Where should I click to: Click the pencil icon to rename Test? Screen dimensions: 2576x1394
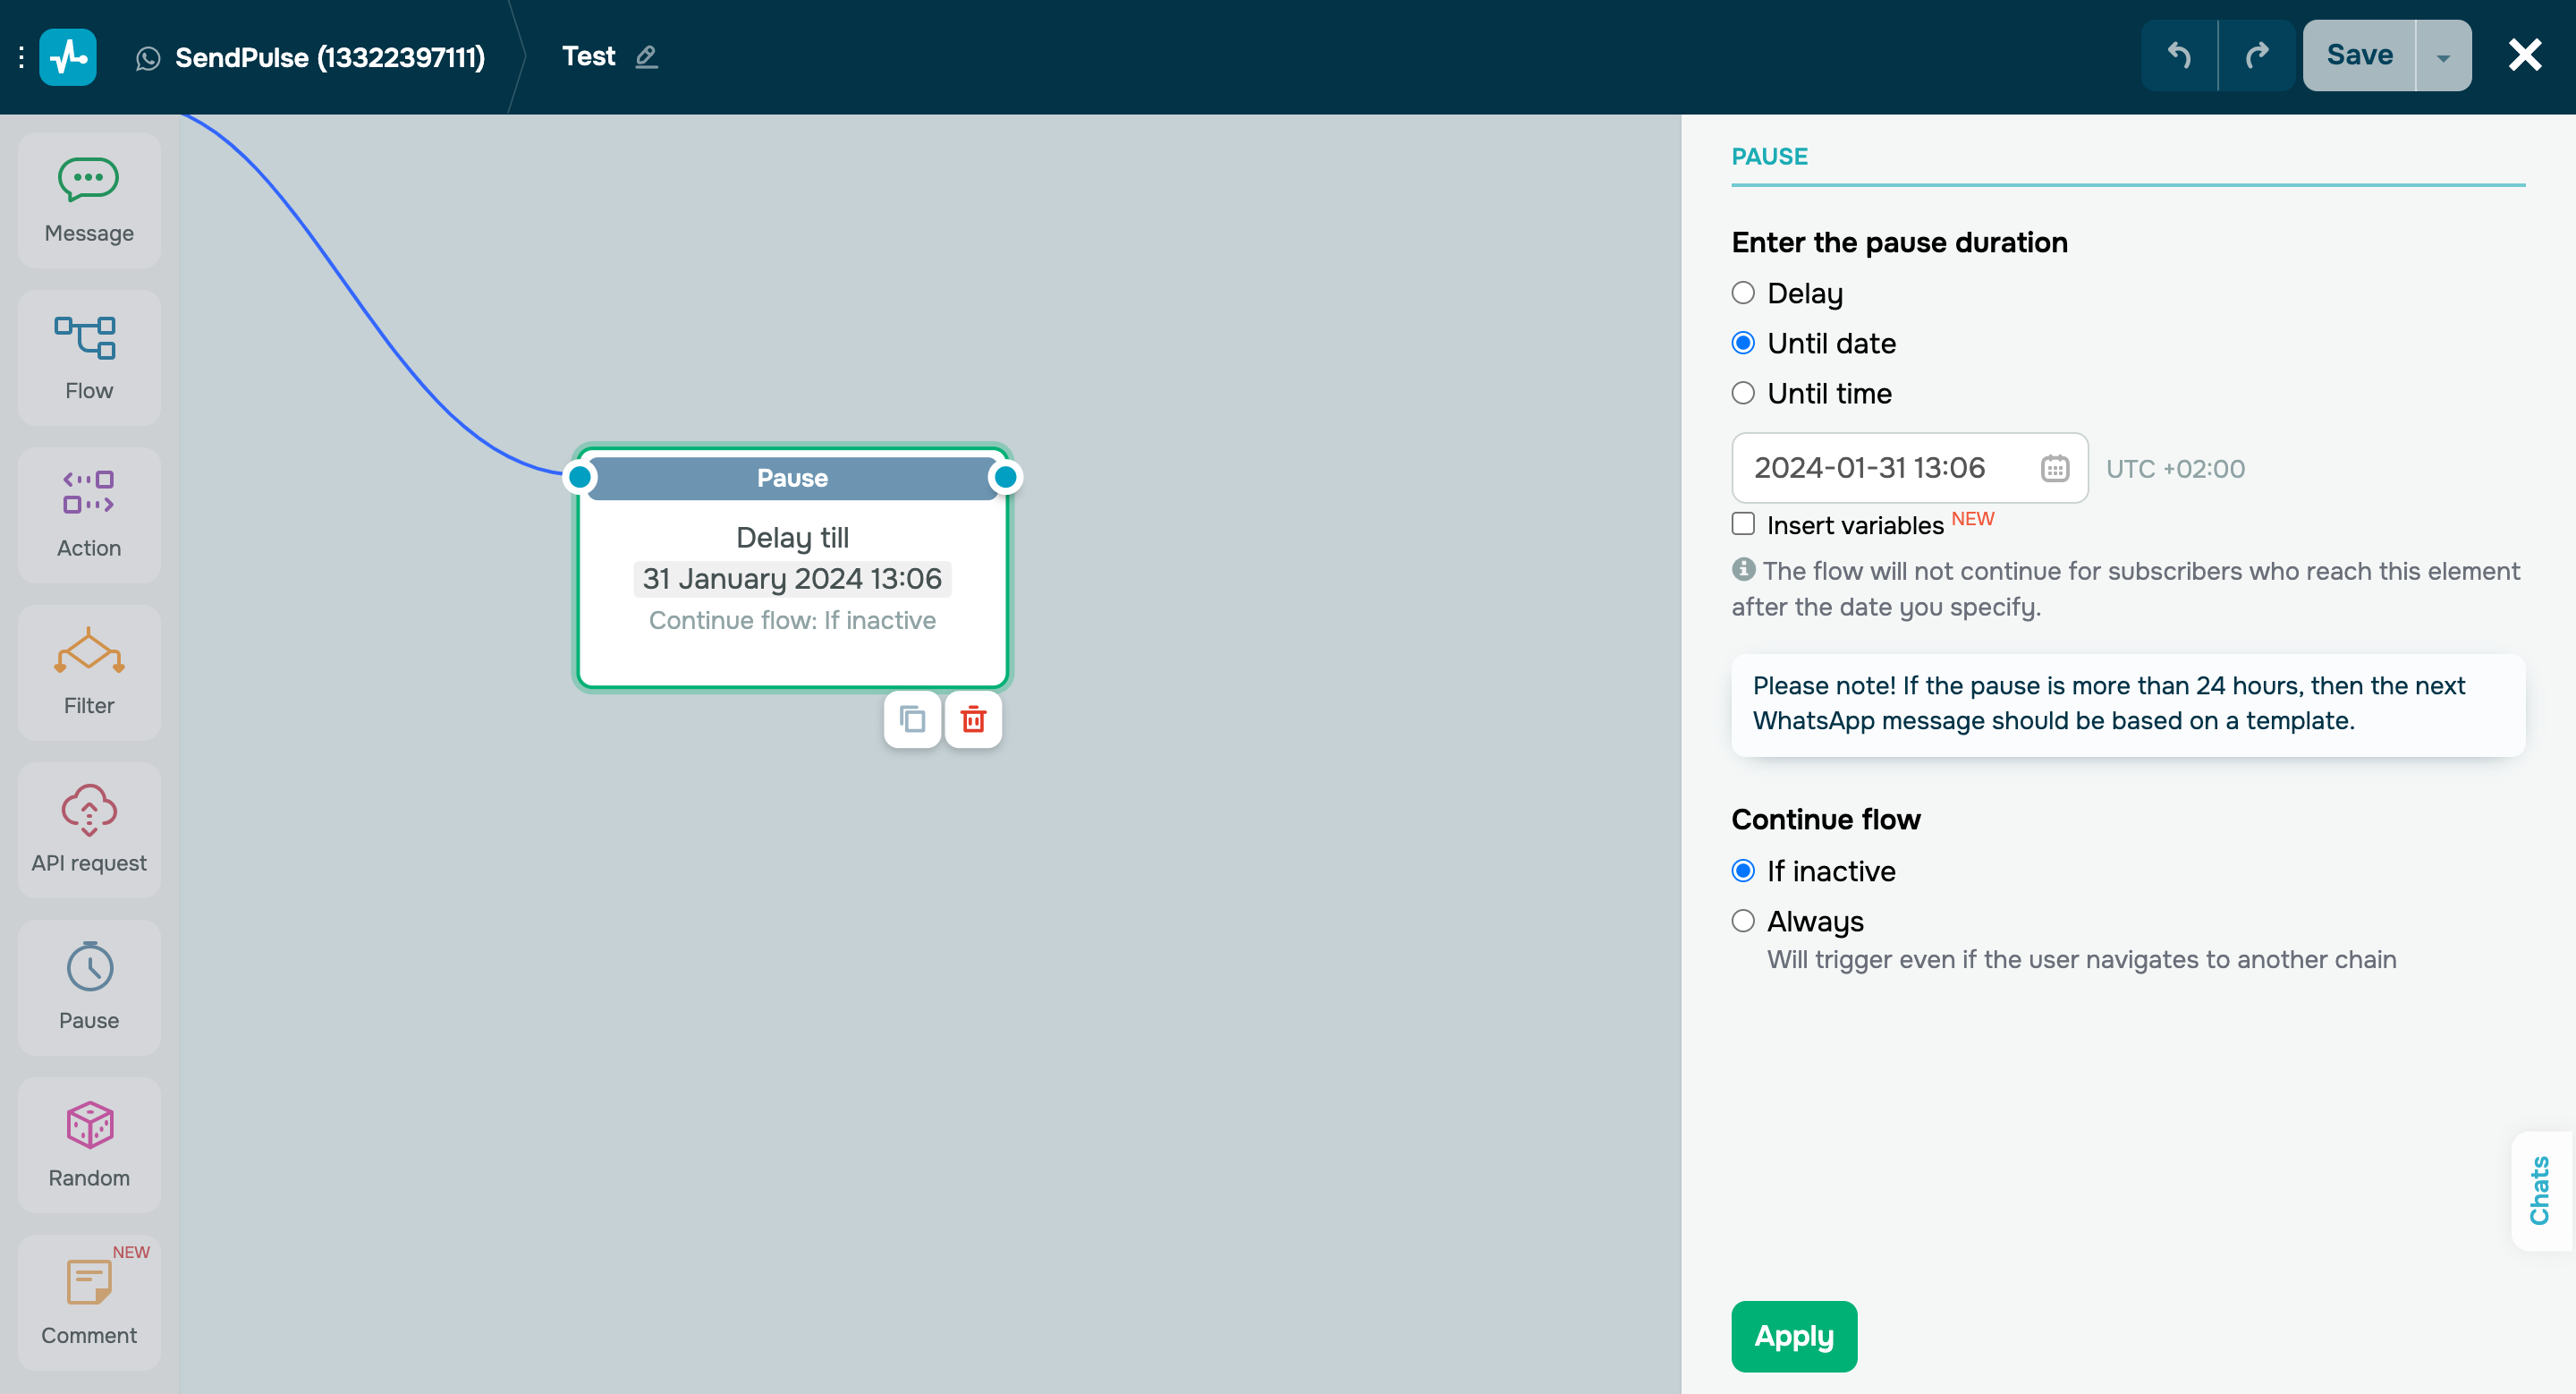point(646,57)
